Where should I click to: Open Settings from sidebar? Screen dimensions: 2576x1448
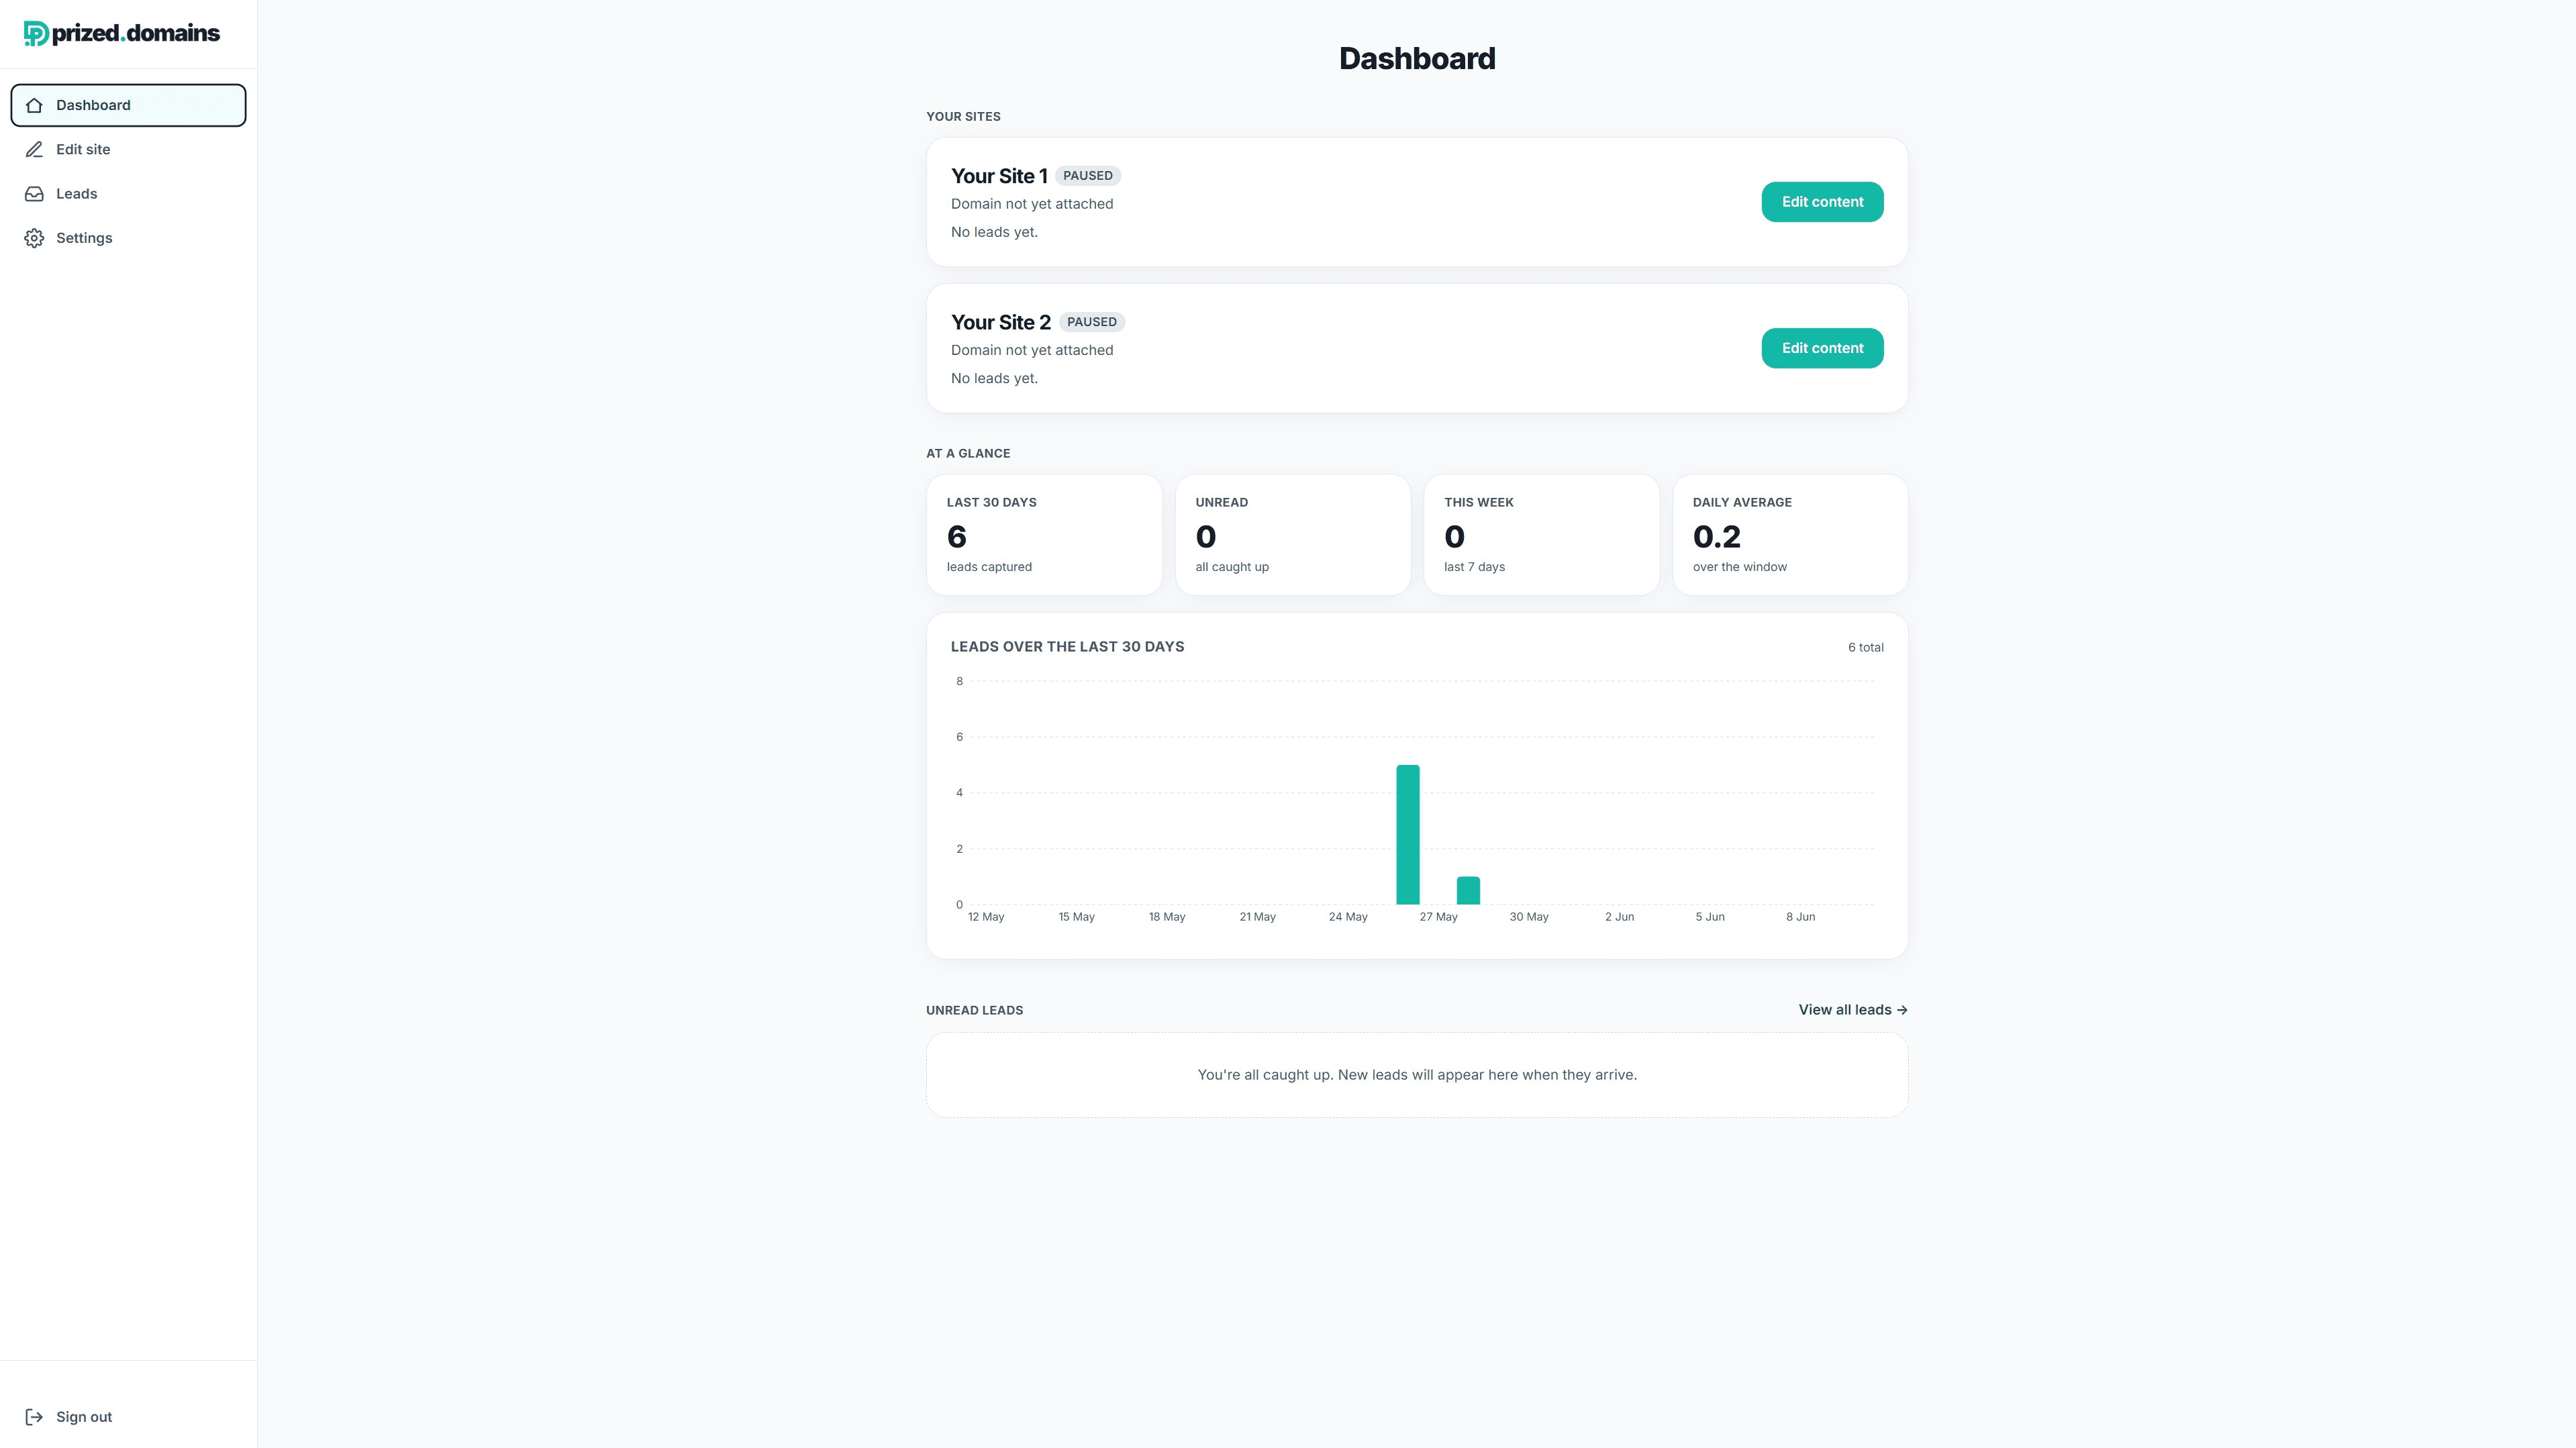(x=128, y=238)
